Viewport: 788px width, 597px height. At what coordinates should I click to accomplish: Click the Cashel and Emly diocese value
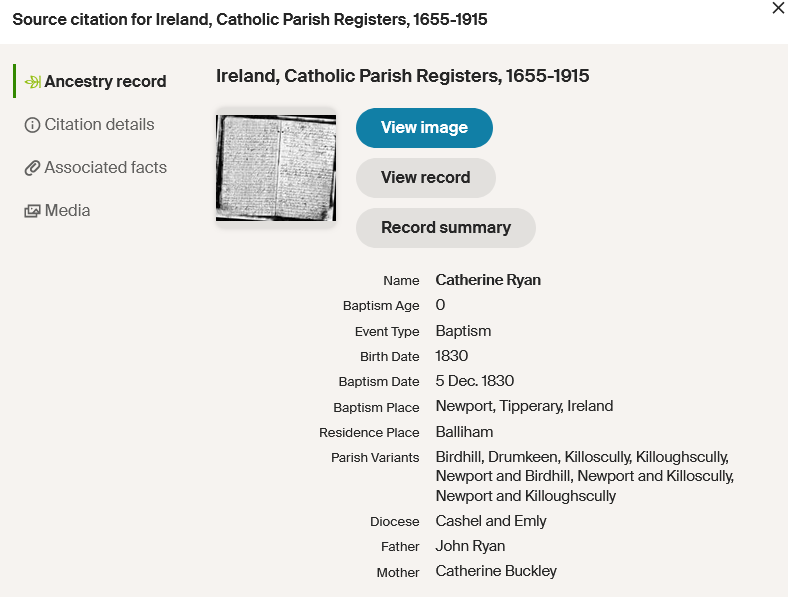coord(491,521)
